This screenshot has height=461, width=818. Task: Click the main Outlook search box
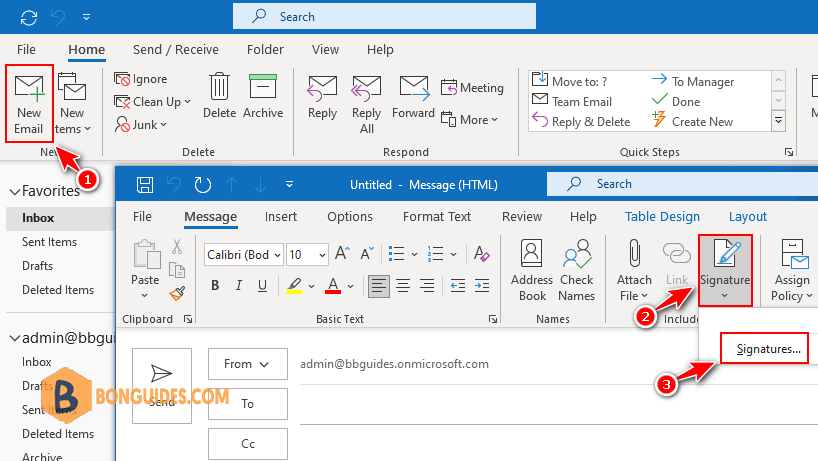(384, 17)
